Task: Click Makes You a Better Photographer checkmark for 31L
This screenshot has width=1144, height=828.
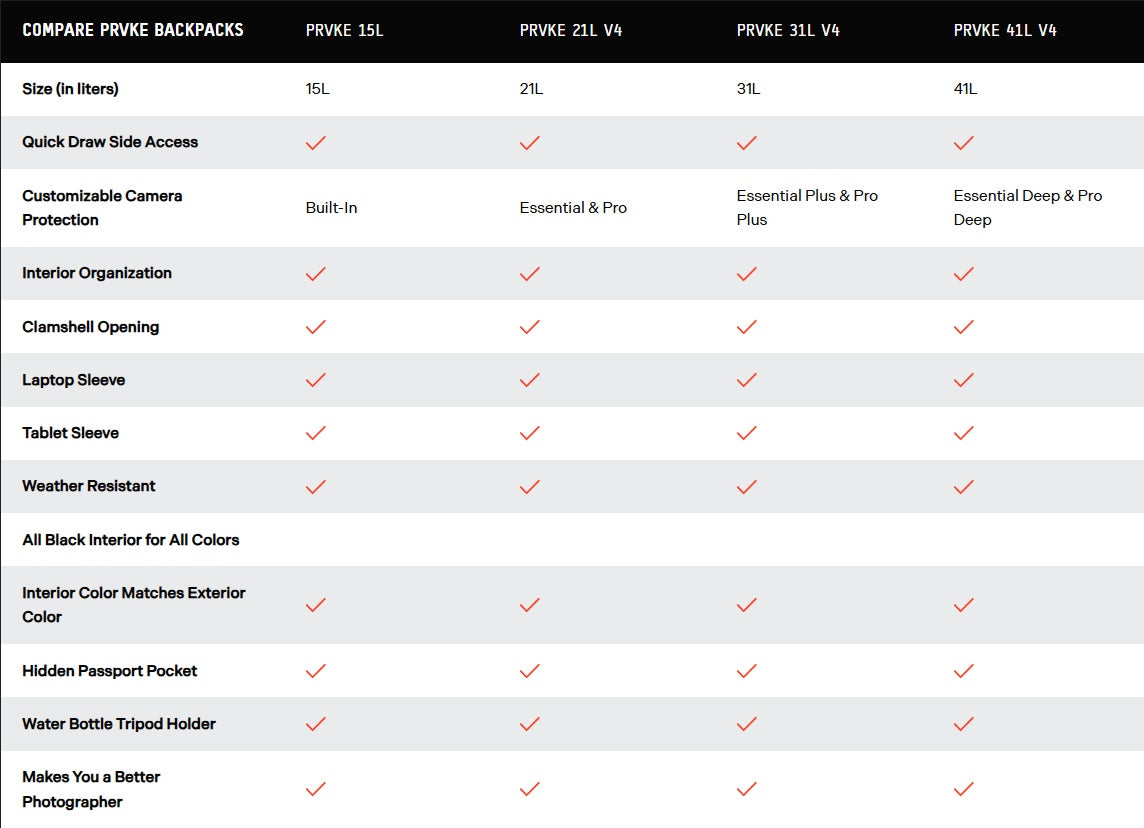Action: tap(746, 789)
